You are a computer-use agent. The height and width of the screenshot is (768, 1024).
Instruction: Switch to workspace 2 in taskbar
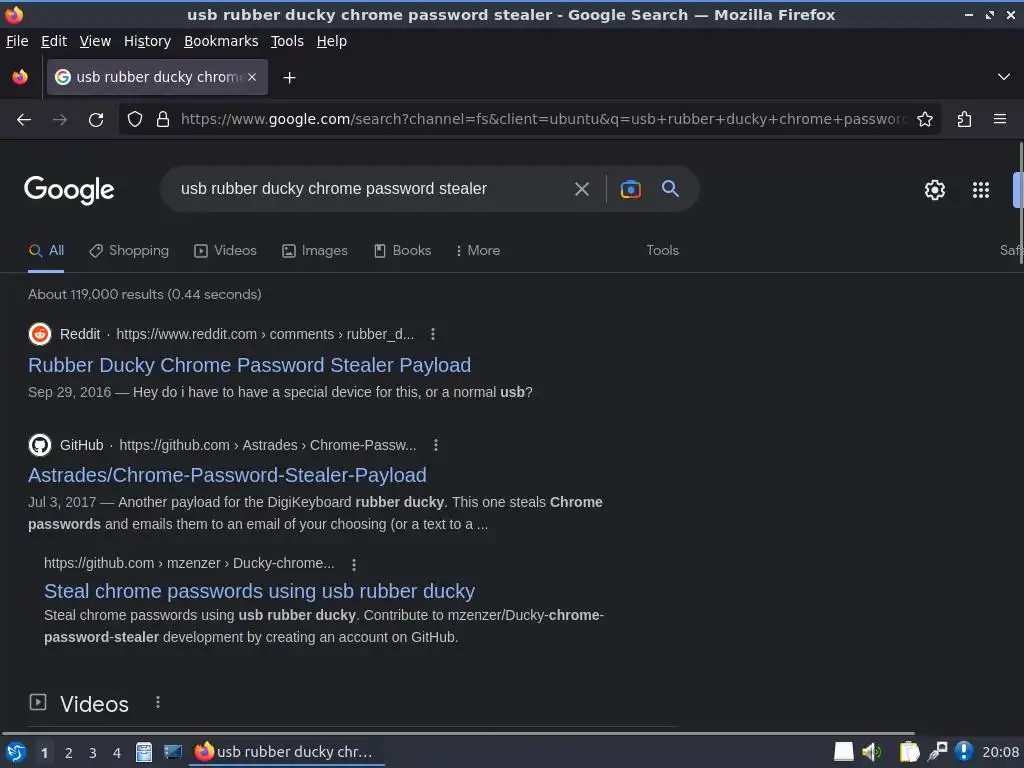[x=69, y=753]
